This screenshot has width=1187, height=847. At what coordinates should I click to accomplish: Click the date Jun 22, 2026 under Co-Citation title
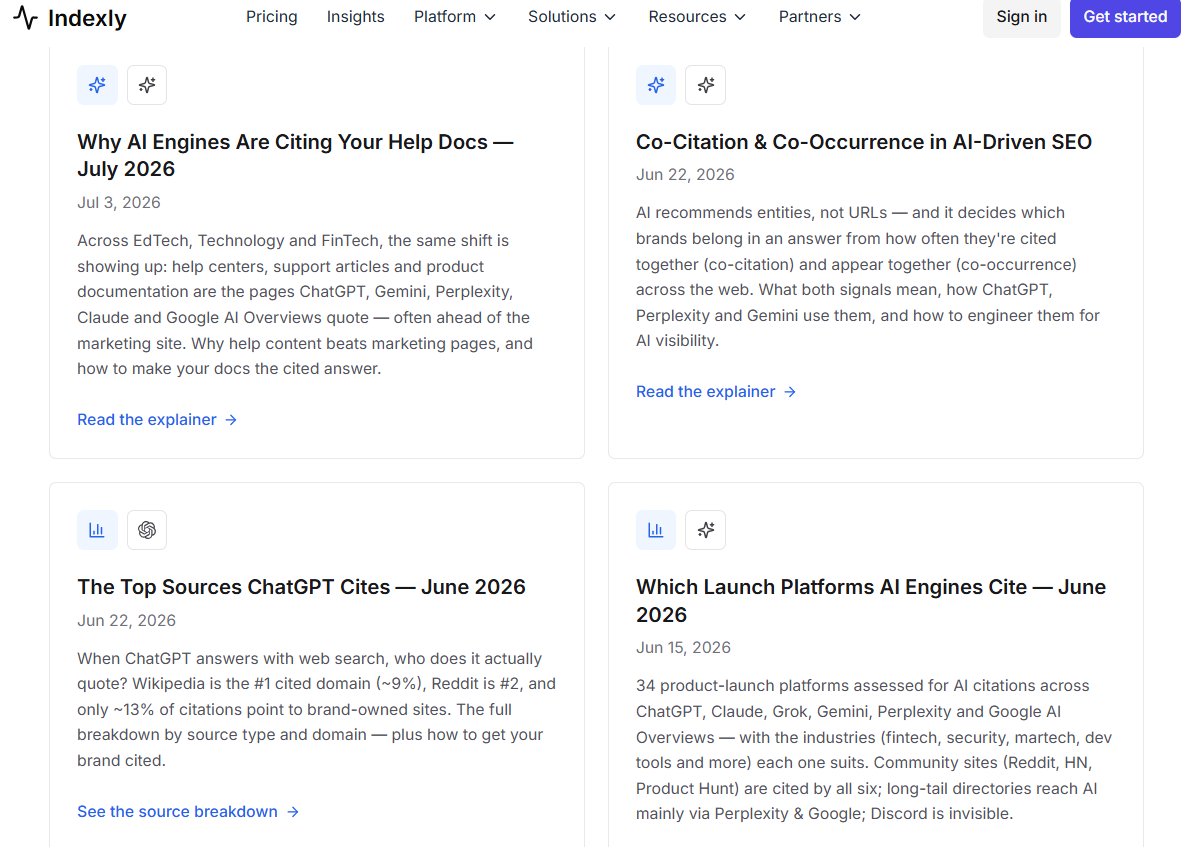pyautogui.click(x=685, y=175)
